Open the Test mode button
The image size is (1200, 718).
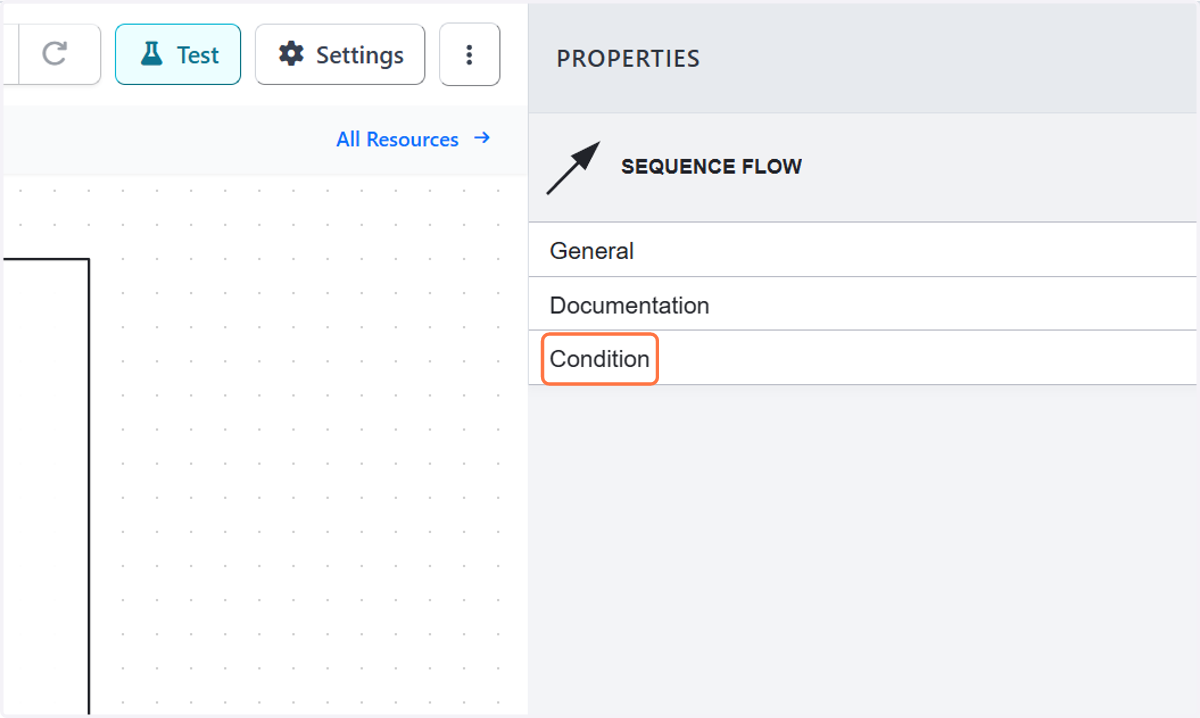[178, 54]
